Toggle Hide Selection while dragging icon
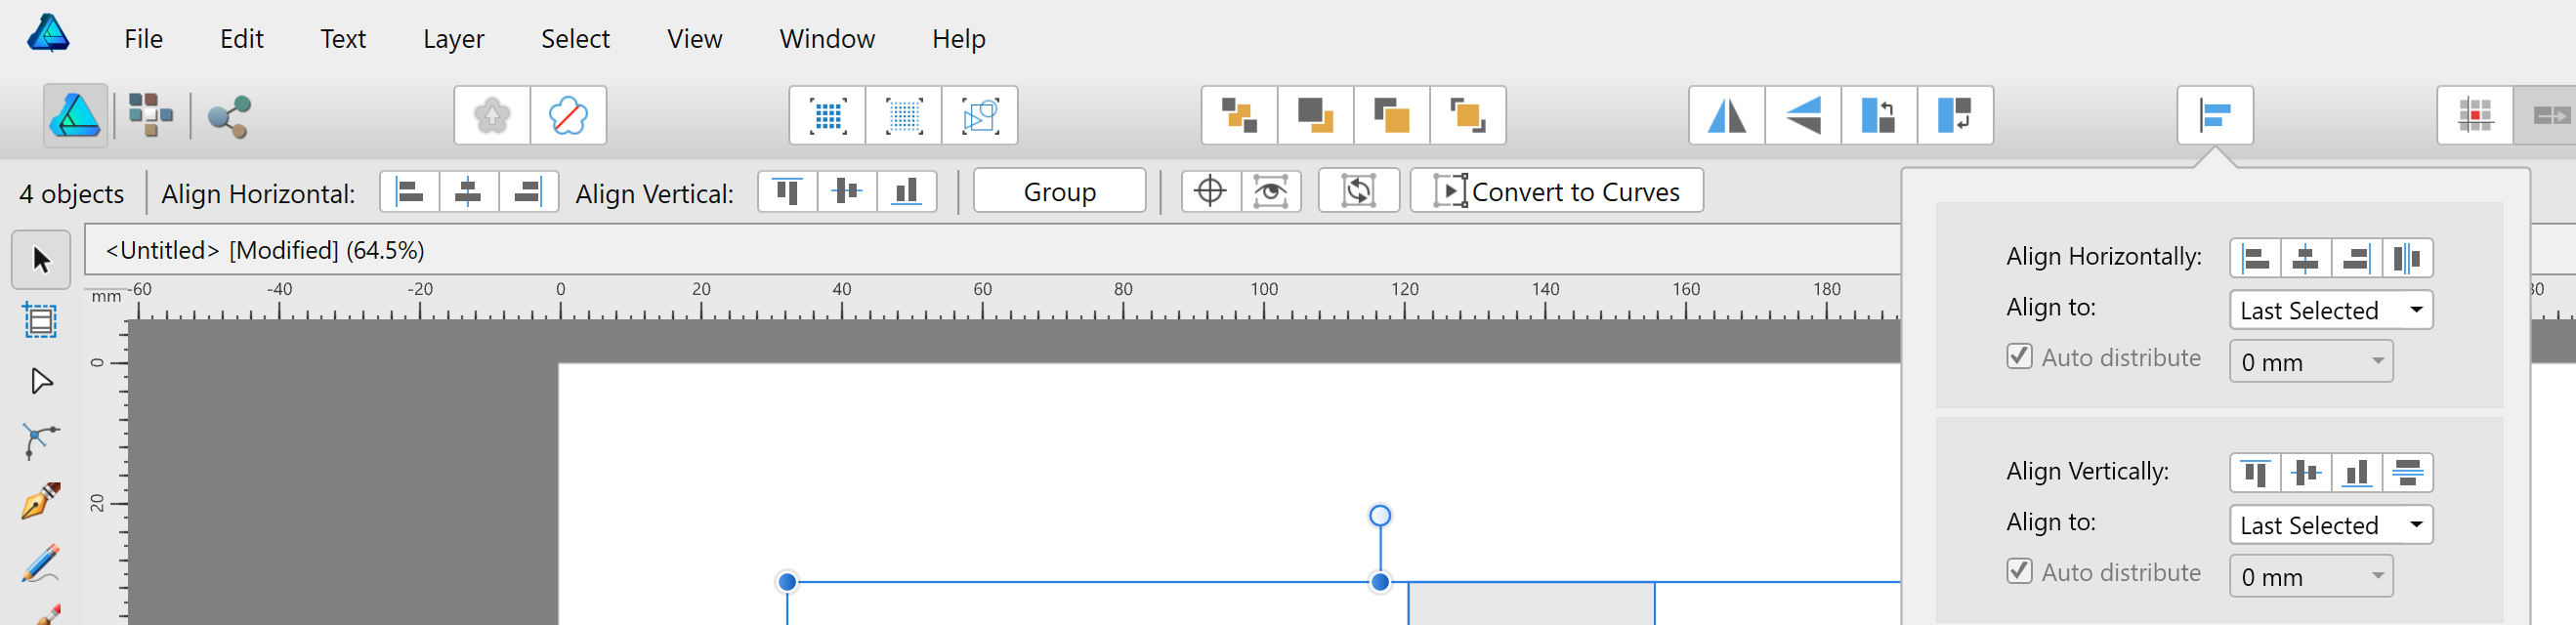This screenshot has height=625, width=2576. 1270,191
